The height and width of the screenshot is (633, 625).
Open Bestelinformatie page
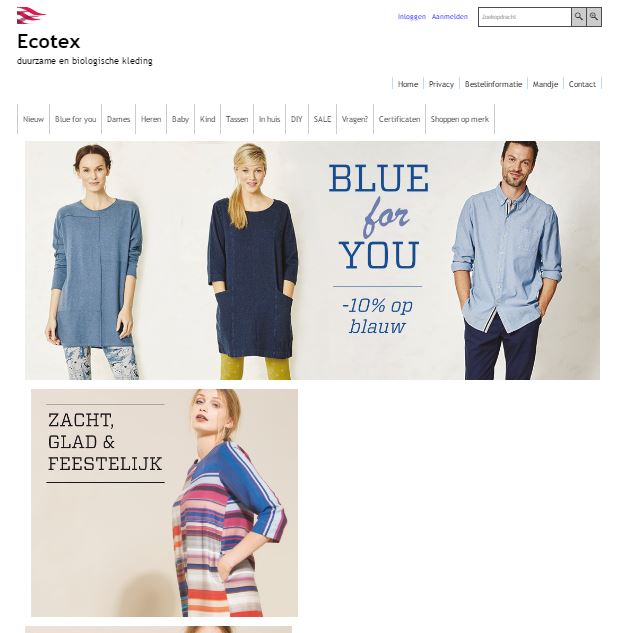coord(493,84)
